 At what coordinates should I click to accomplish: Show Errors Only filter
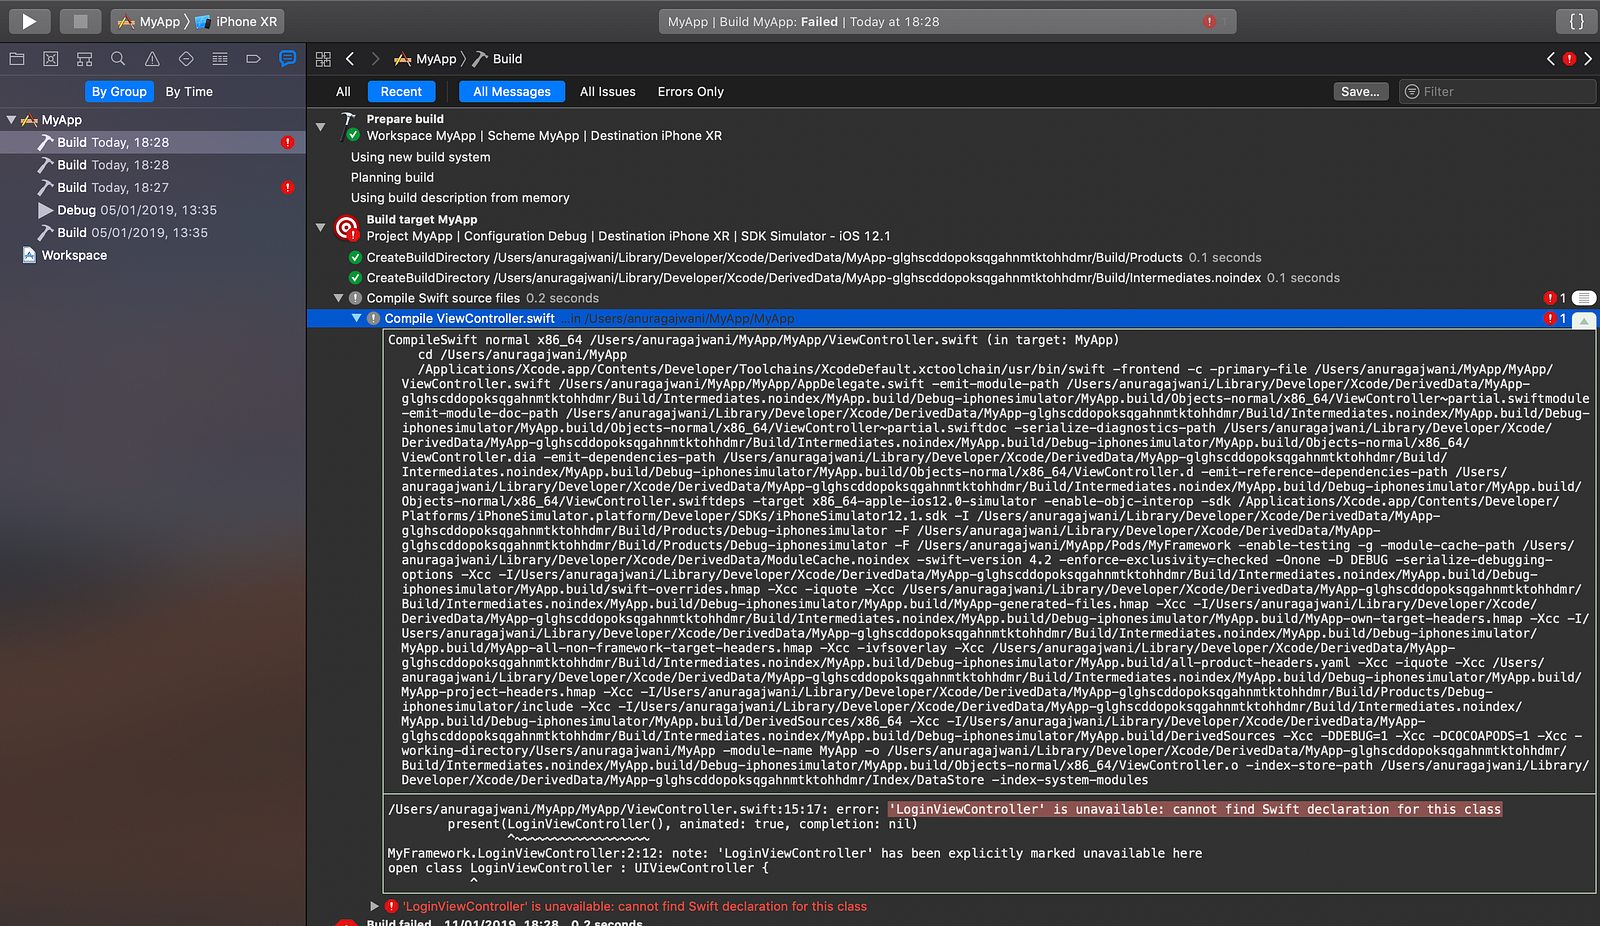tap(691, 91)
